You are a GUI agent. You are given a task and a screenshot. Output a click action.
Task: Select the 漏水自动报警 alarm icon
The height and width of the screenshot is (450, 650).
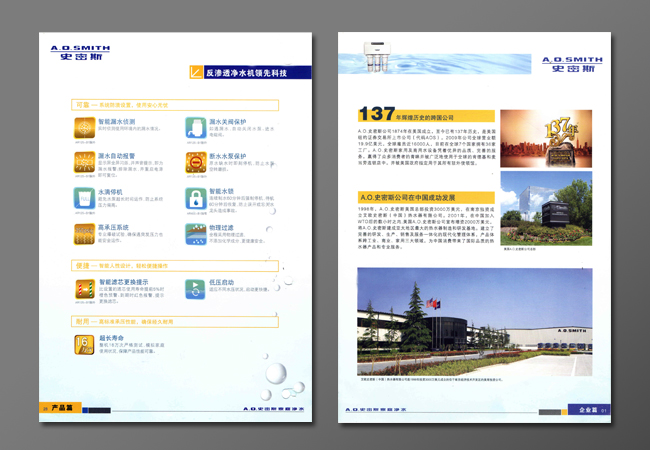(x=85, y=162)
